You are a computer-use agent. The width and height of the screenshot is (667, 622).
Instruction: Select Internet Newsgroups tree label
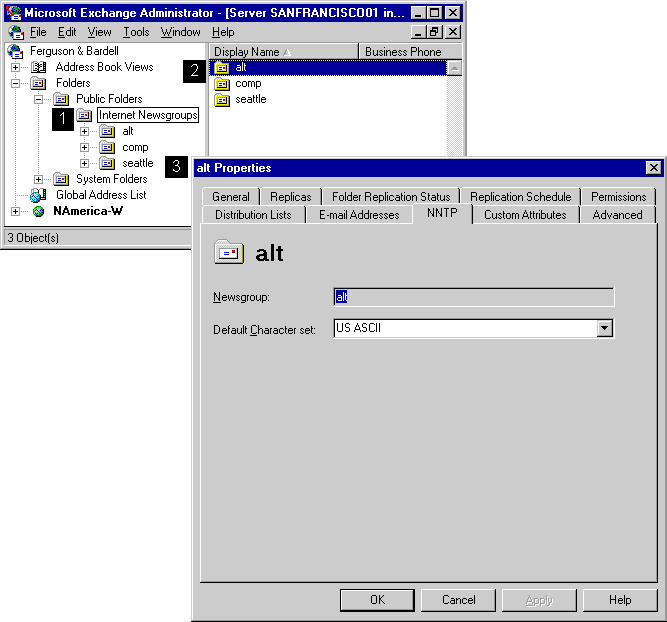click(148, 115)
